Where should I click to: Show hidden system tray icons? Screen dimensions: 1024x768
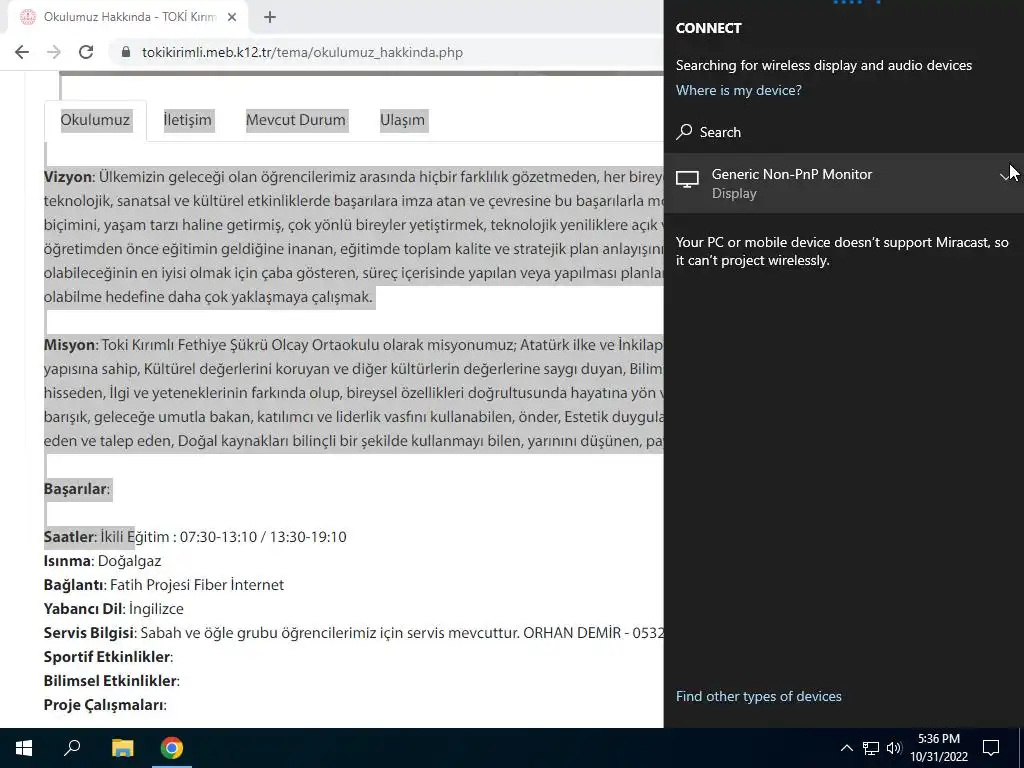click(x=846, y=748)
